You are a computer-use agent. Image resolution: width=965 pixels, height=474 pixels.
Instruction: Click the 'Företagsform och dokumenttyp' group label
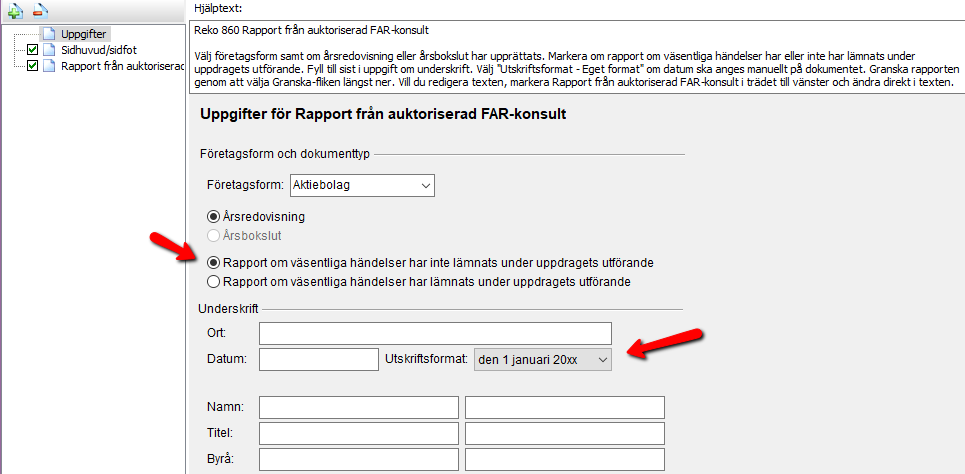click(x=285, y=154)
